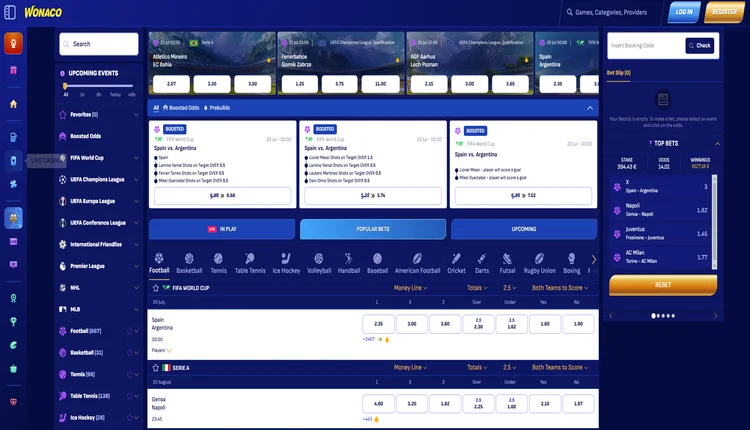
Task: Expand the Favorites section in sidebar
Action: coord(136,114)
